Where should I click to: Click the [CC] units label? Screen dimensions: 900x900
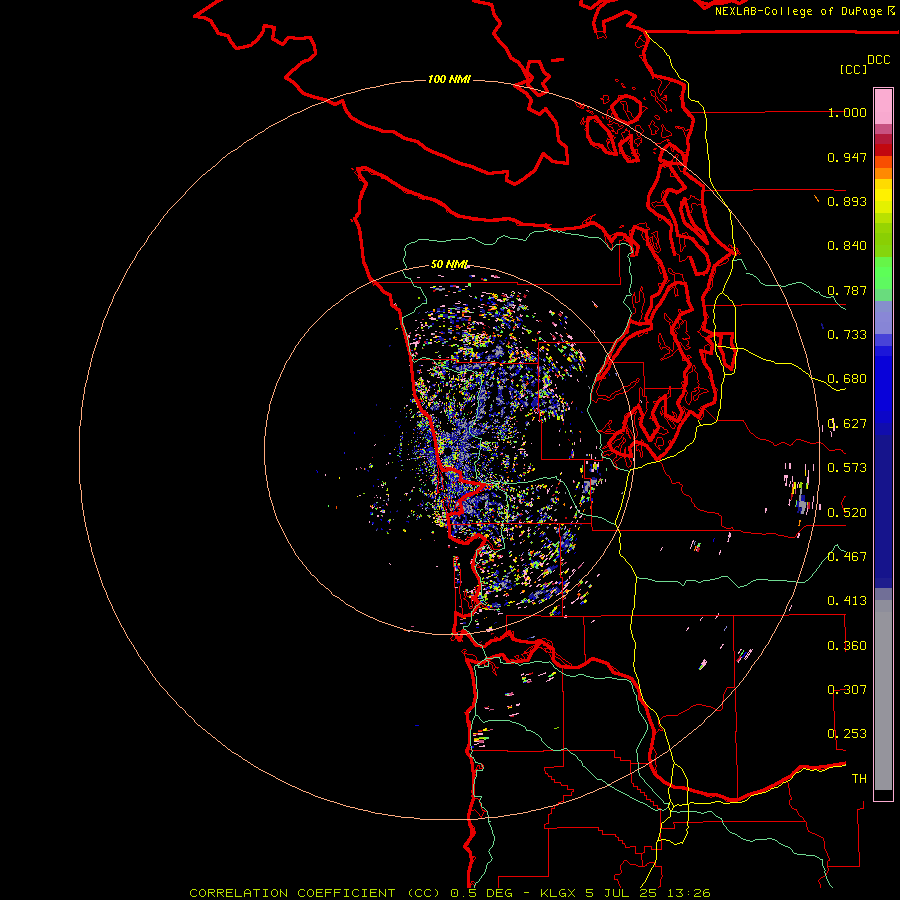click(853, 69)
